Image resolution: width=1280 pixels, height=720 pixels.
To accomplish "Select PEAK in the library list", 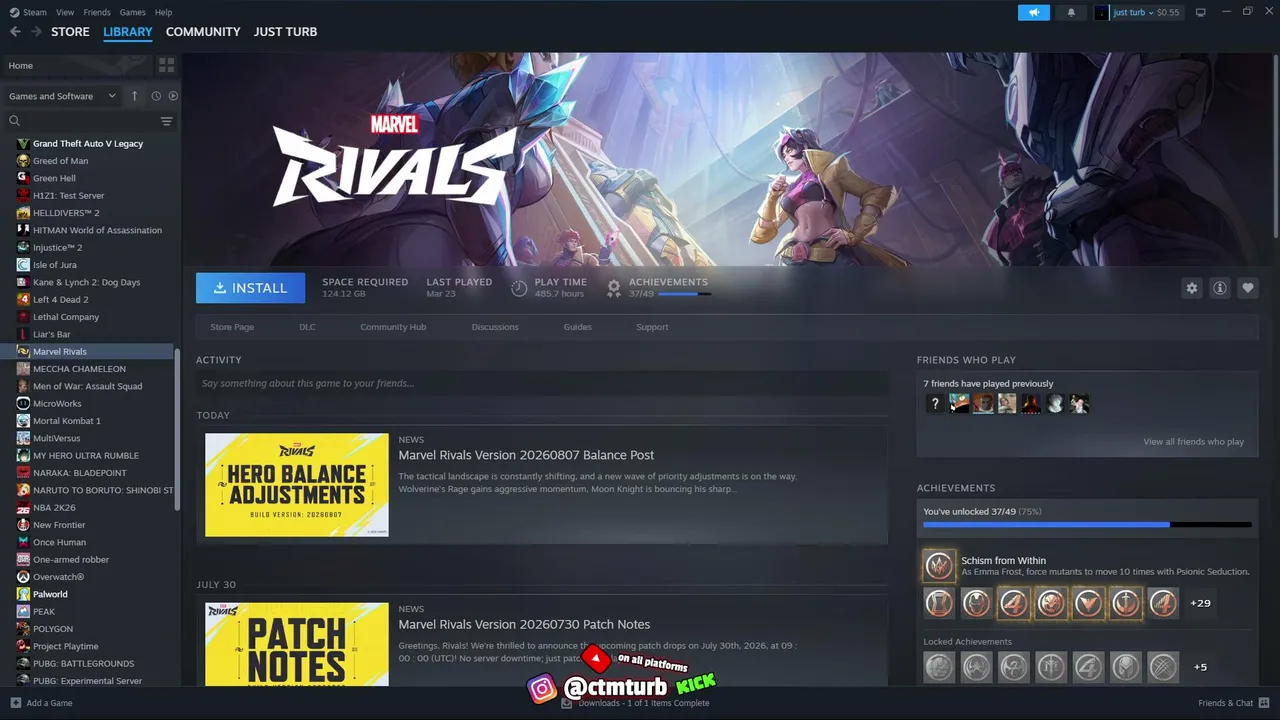I will pos(44,612).
